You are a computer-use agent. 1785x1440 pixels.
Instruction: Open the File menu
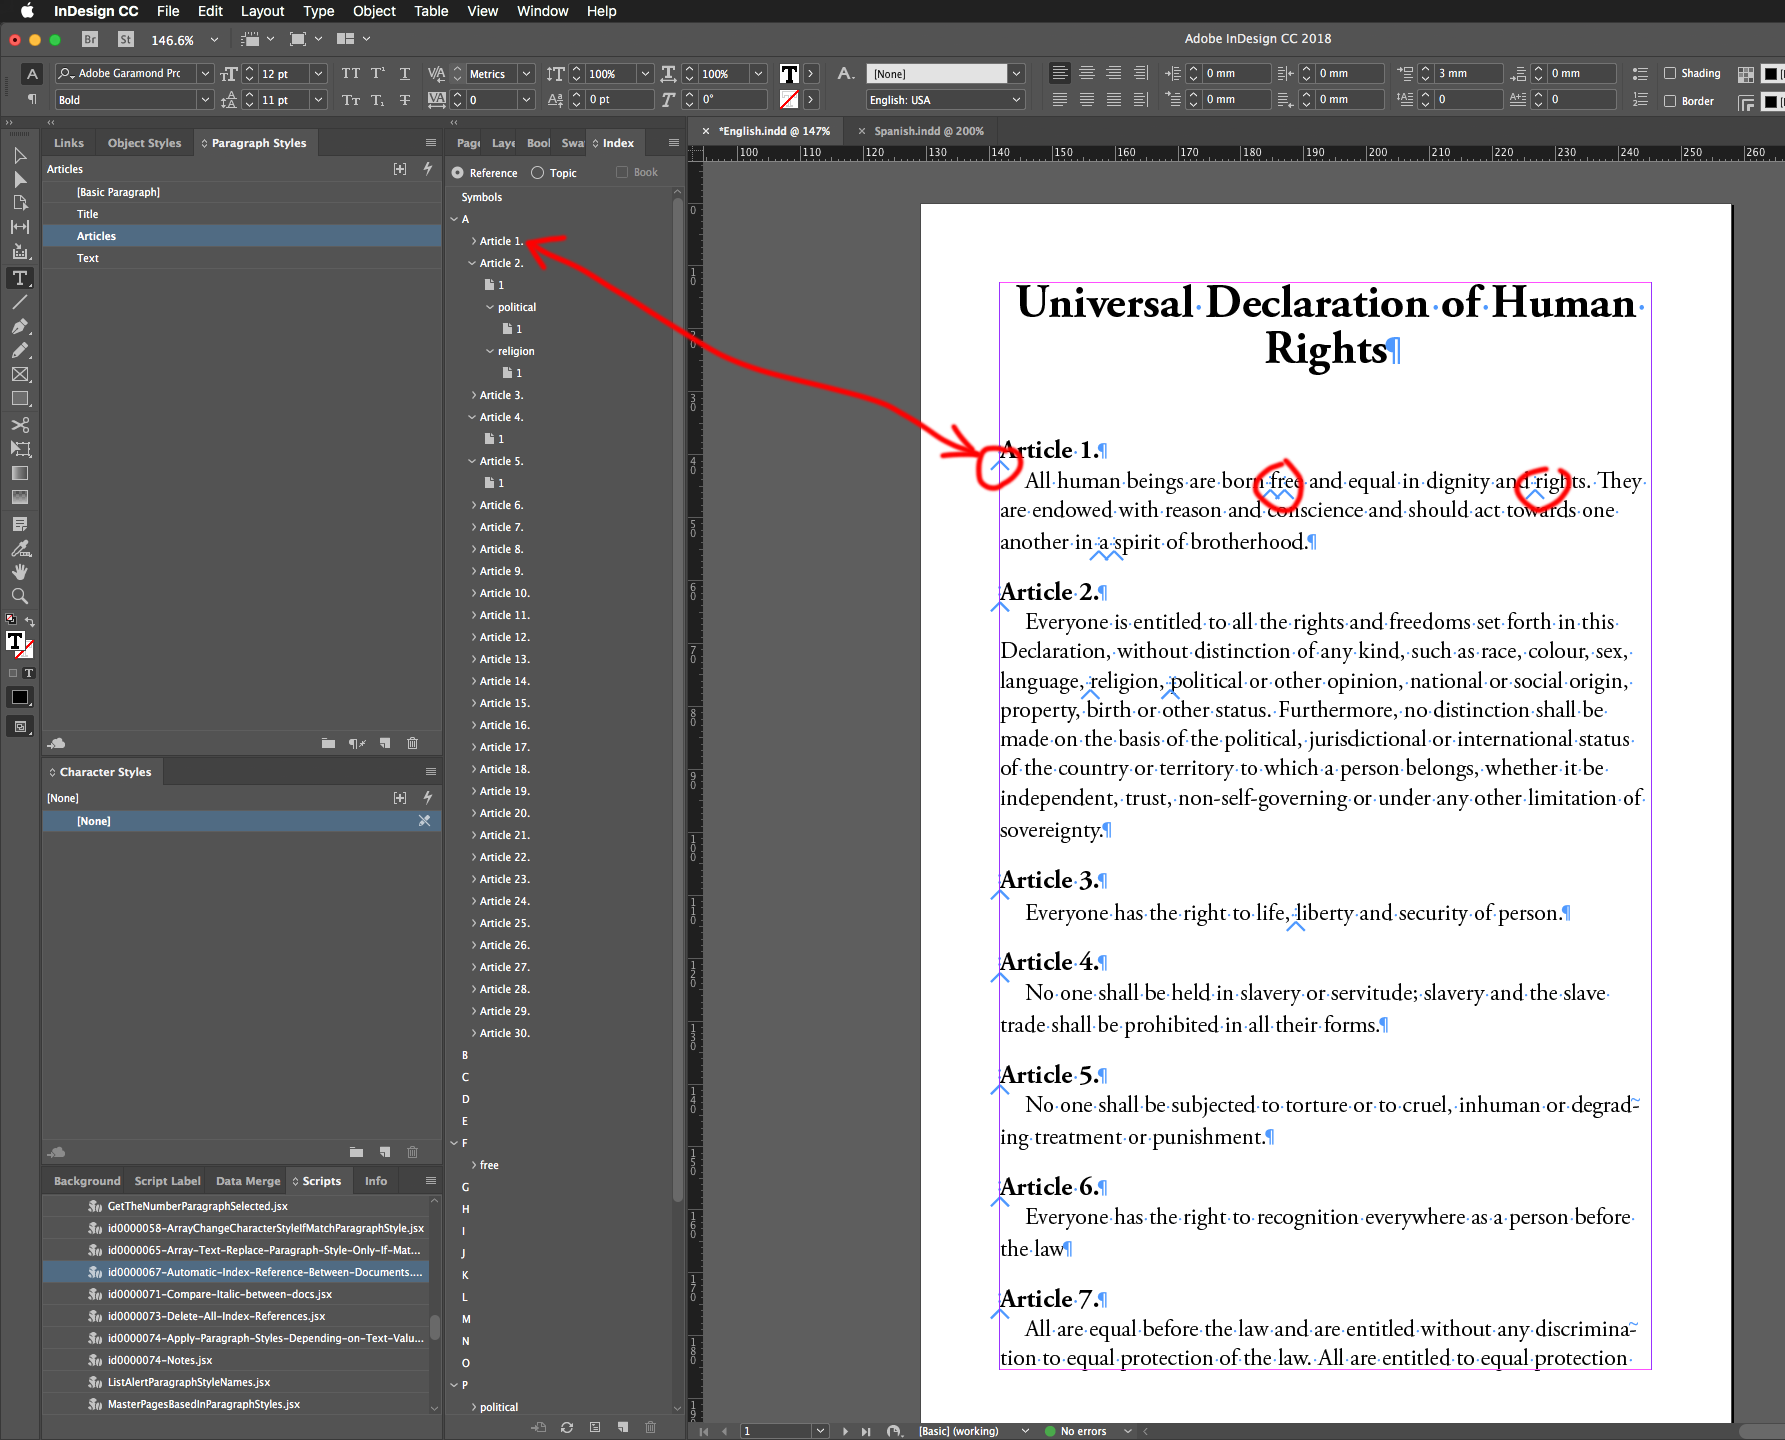168,11
